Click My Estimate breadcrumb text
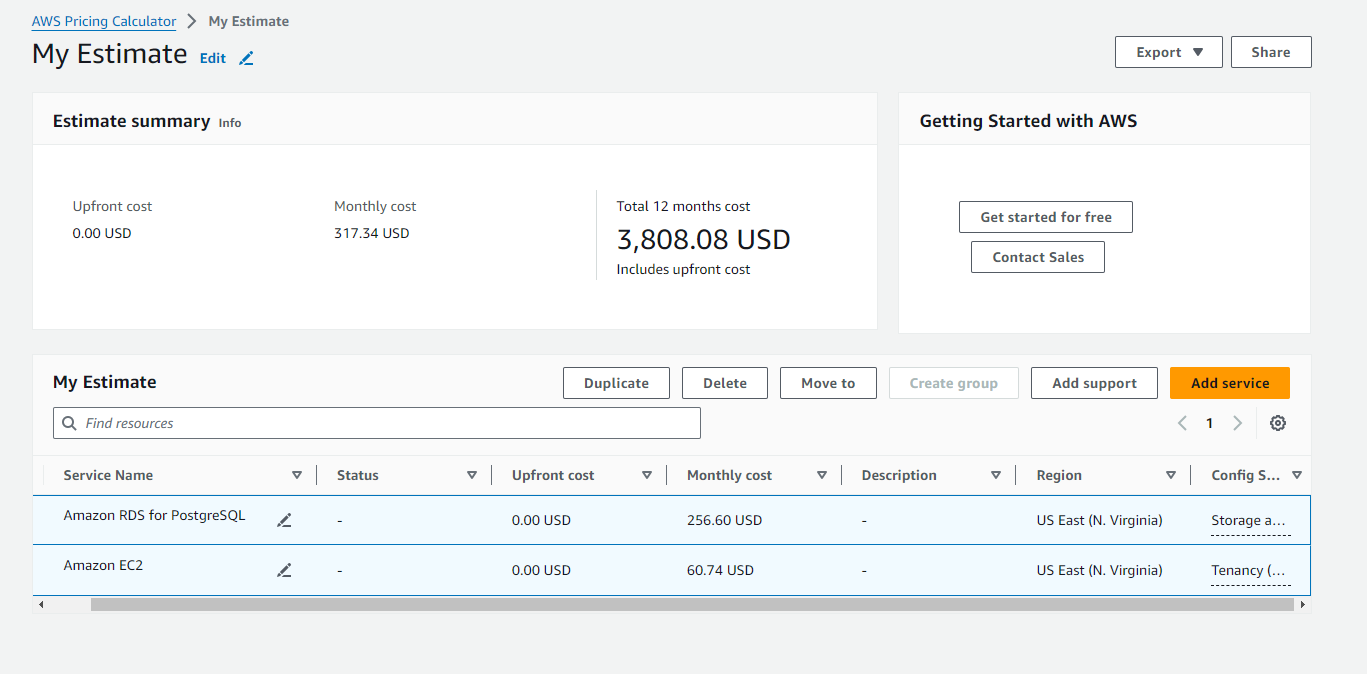This screenshot has height=674, width=1367. coord(249,21)
